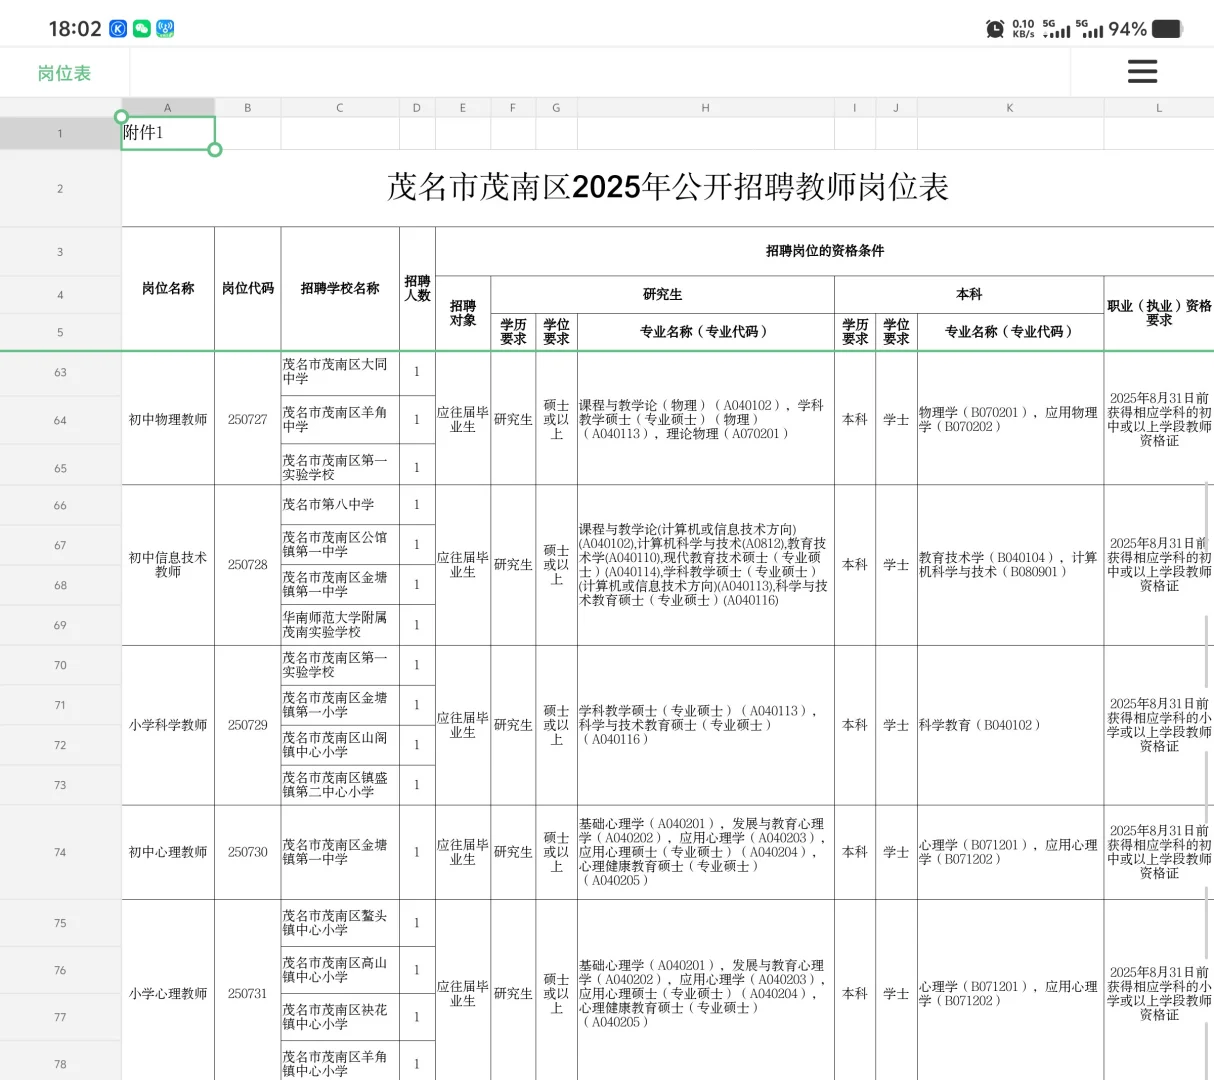Click the 招聘对象 header cell
The width and height of the screenshot is (1214, 1080).
463,313
